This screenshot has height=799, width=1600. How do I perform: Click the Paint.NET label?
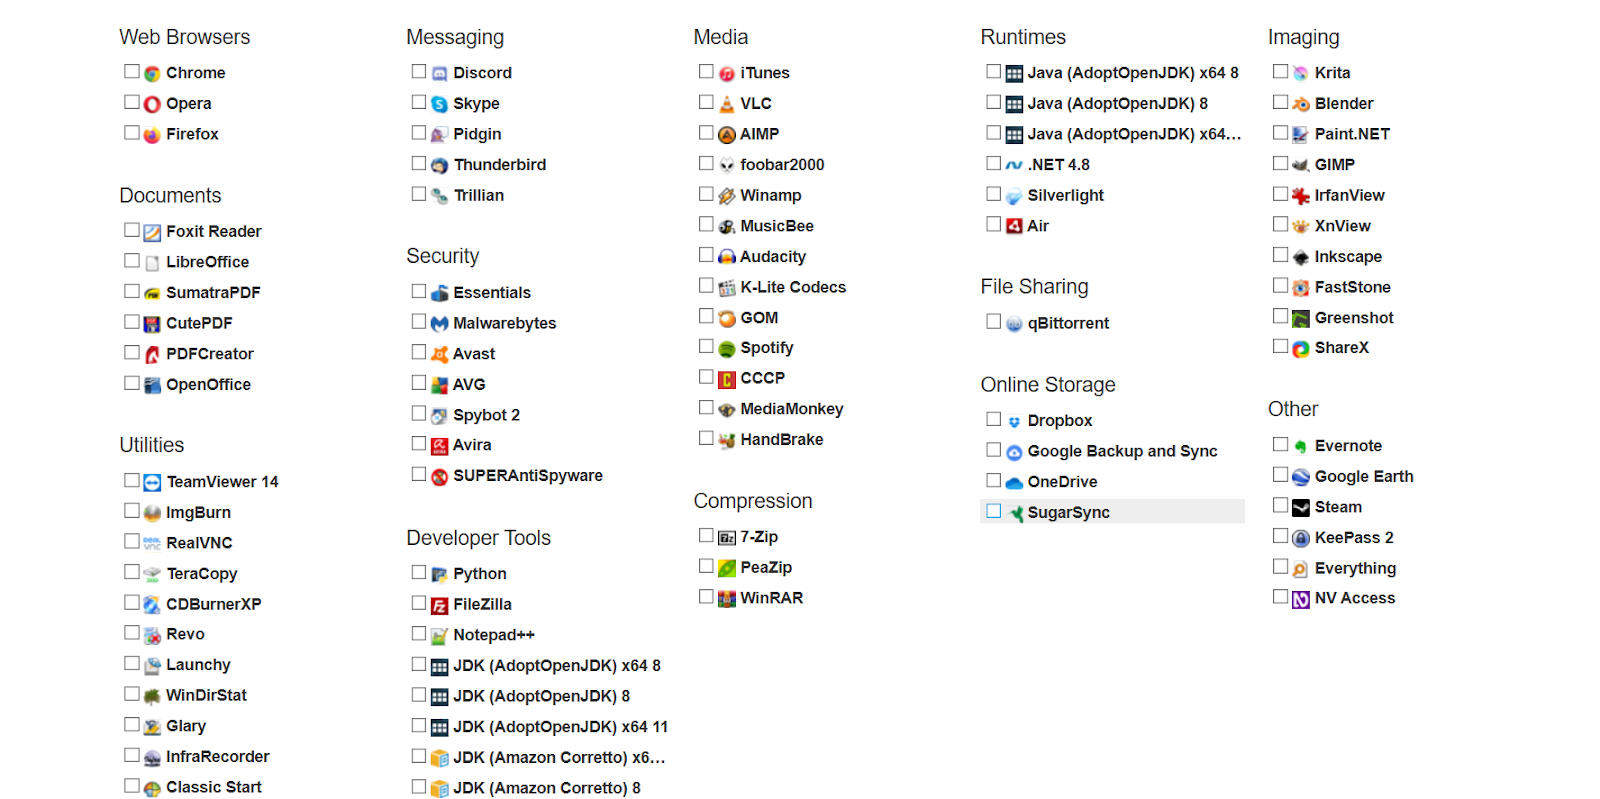[x=1352, y=134]
